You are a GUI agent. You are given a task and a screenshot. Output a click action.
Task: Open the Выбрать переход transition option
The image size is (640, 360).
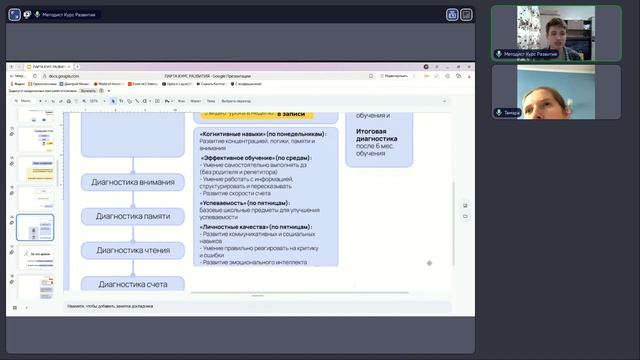(x=236, y=101)
